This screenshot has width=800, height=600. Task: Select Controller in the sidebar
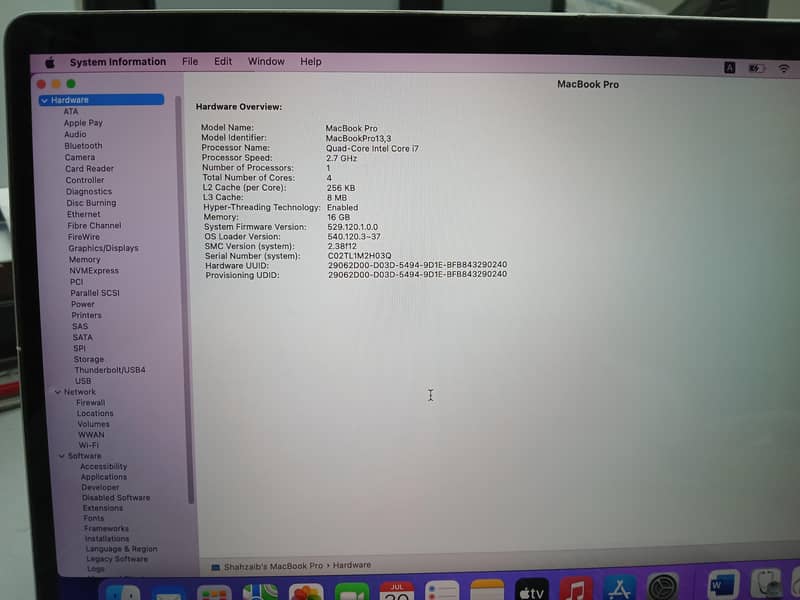point(85,180)
